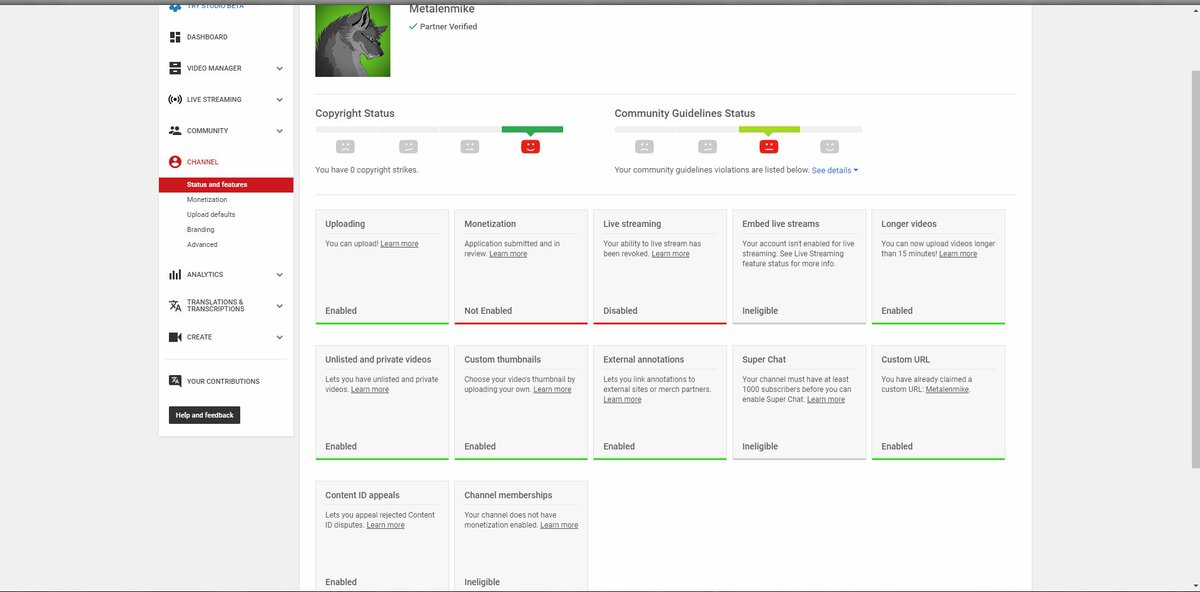This screenshot has width=1200, height=592.
Task: Click the red Channel account icon
Action: 175,162
